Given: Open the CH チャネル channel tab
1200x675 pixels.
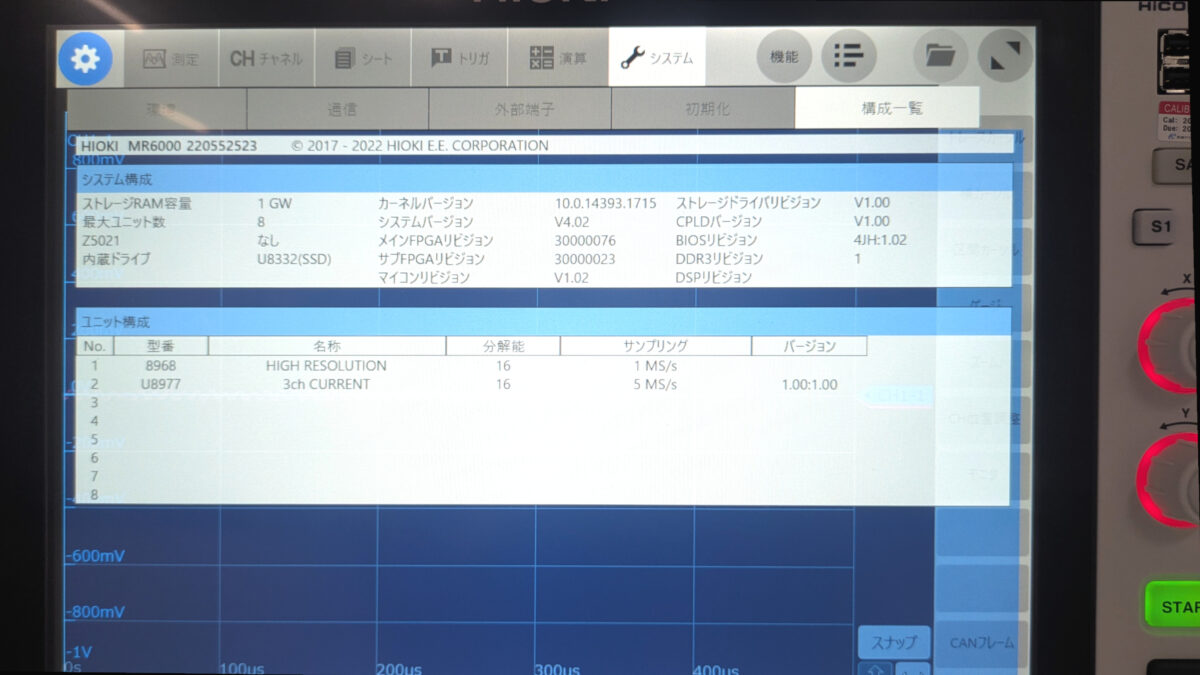Looking at the screenshot, I should (266, 59).
